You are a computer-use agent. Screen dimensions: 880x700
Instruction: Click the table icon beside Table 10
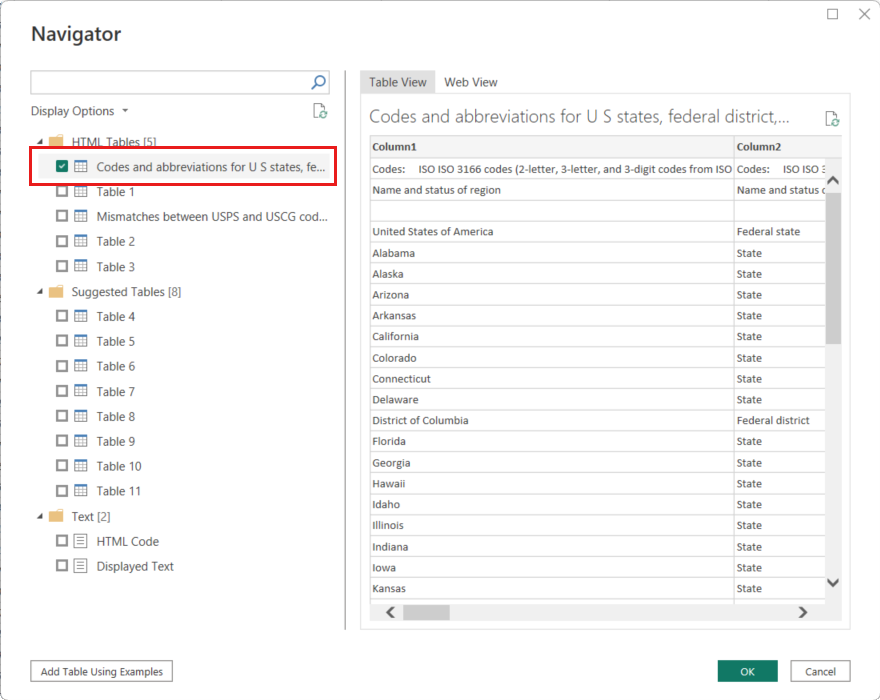click(x=81, y=465)
